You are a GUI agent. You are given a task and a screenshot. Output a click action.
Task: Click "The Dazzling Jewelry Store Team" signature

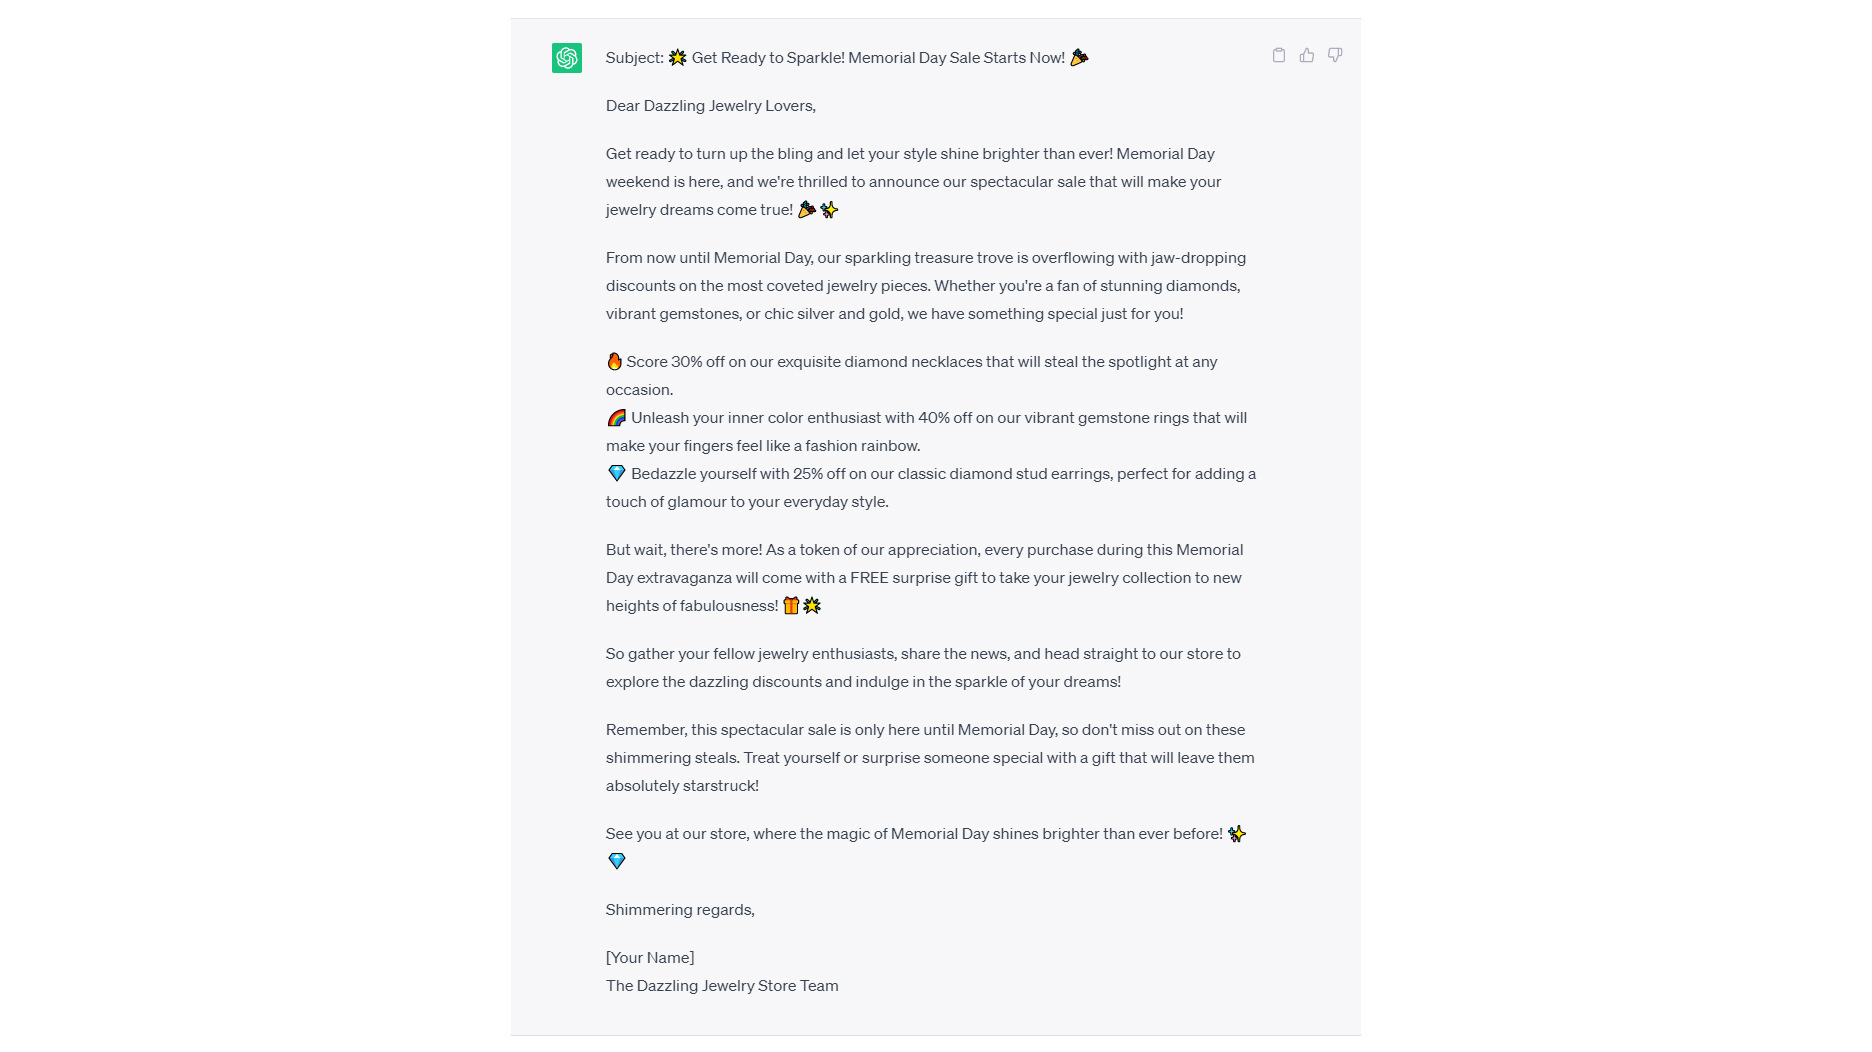(722, 986)
